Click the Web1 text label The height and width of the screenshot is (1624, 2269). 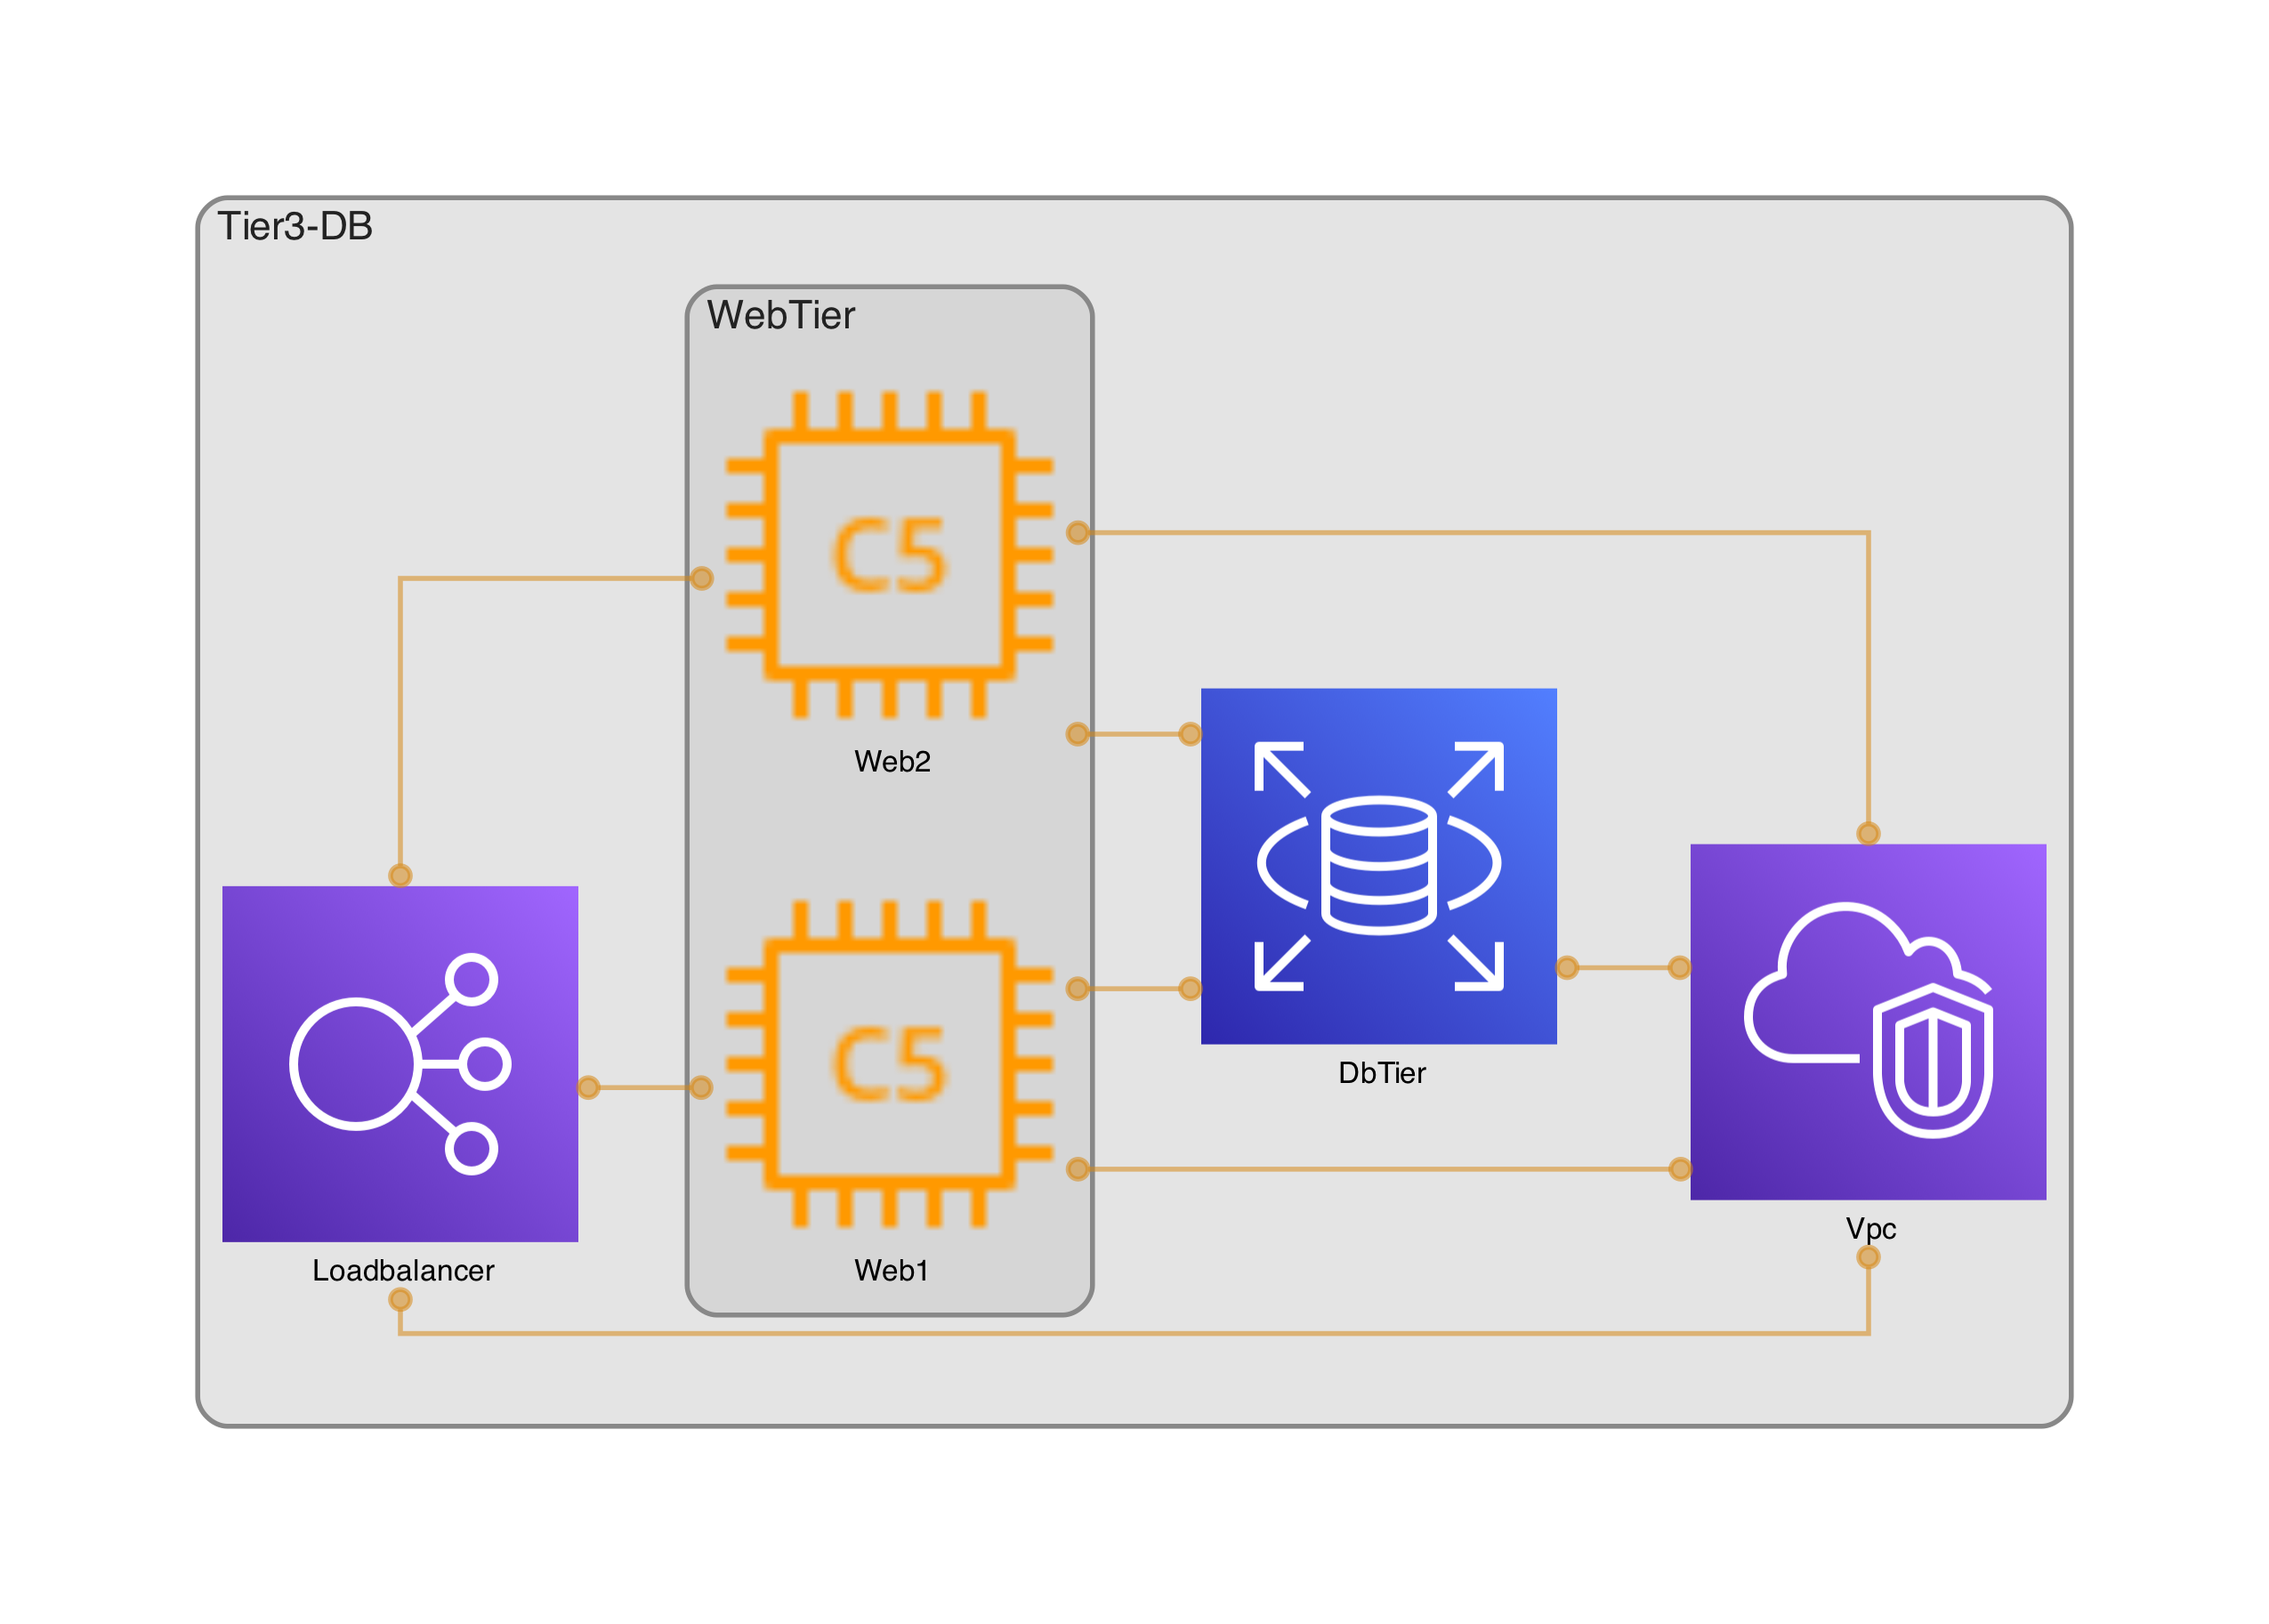point(891,1270)
